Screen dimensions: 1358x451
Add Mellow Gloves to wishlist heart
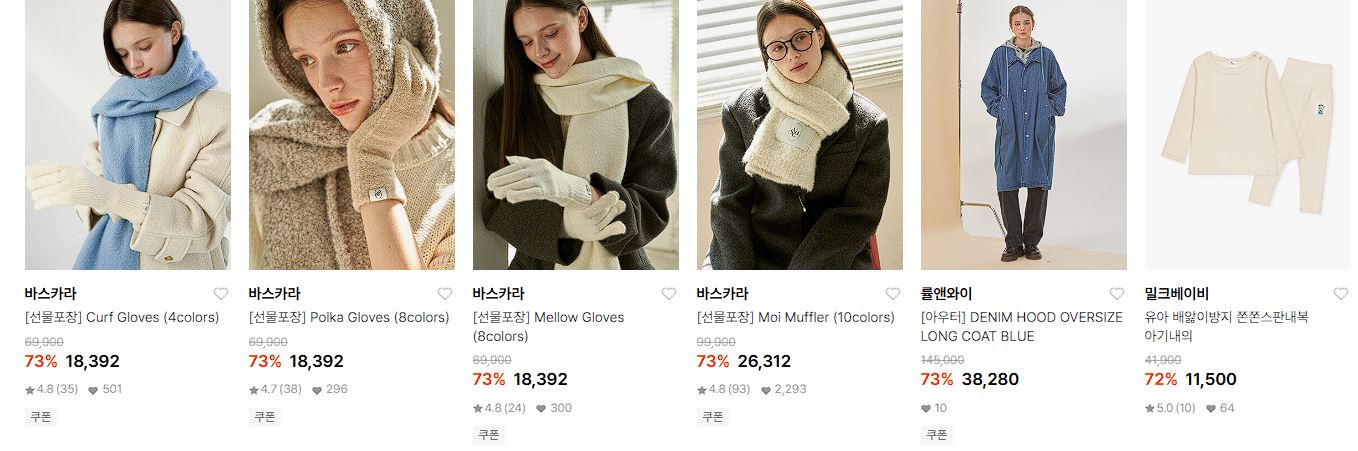(669, 294)
